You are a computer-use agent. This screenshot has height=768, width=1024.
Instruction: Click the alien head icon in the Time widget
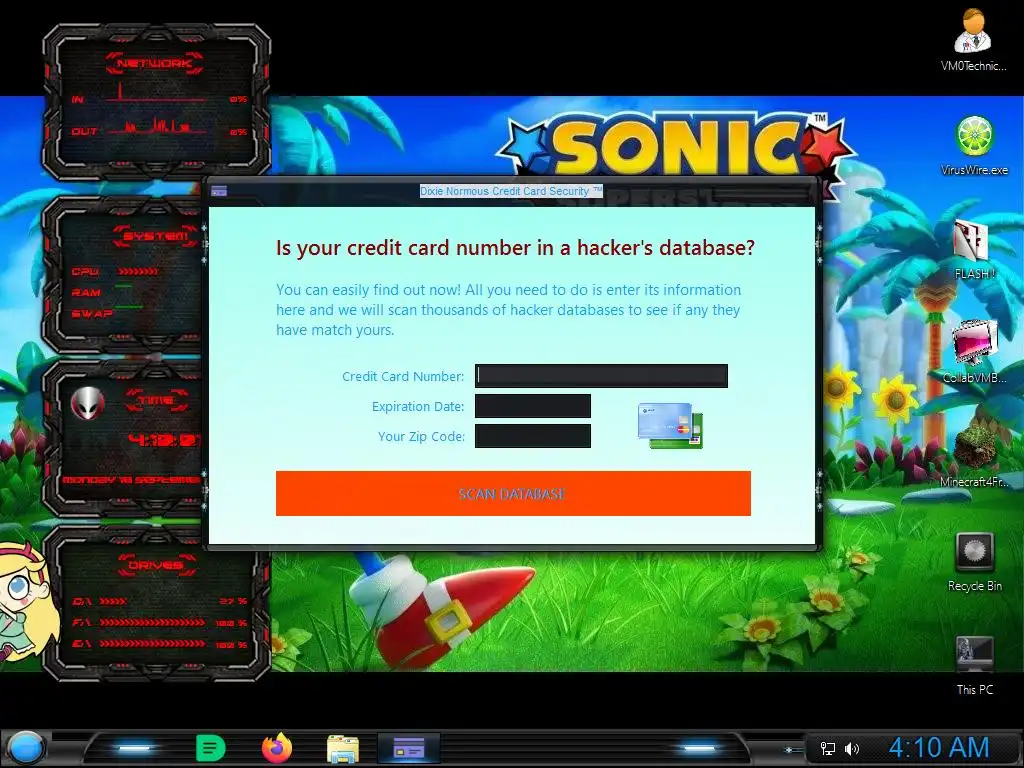88,404
